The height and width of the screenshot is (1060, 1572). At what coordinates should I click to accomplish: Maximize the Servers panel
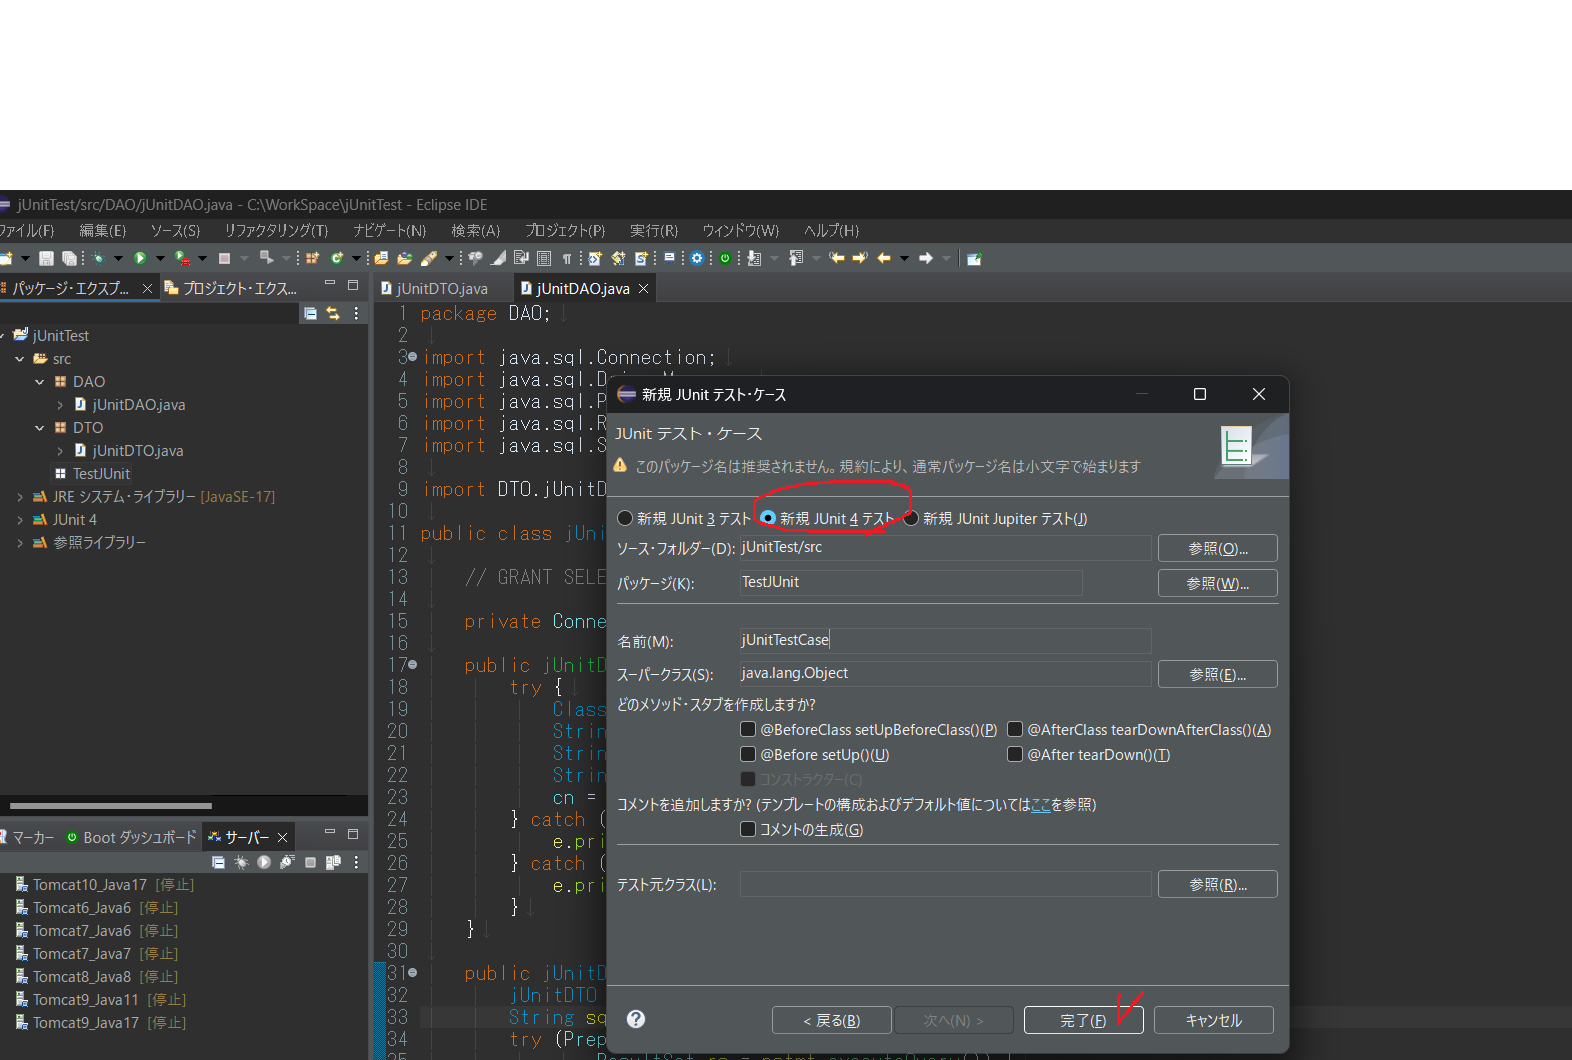[353, 833]
